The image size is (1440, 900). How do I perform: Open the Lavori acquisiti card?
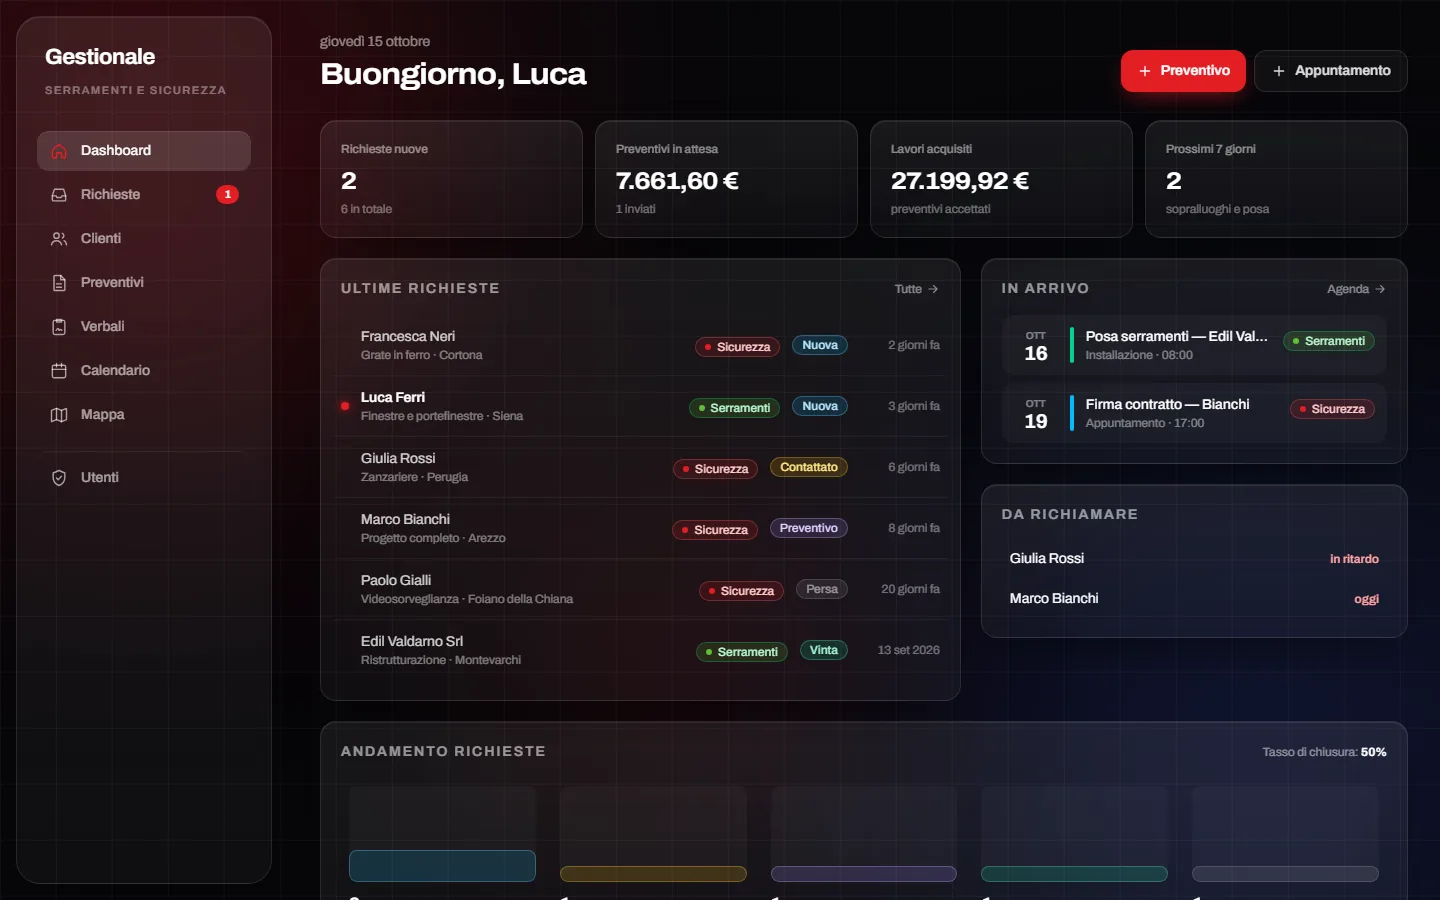coord(1001,179)
